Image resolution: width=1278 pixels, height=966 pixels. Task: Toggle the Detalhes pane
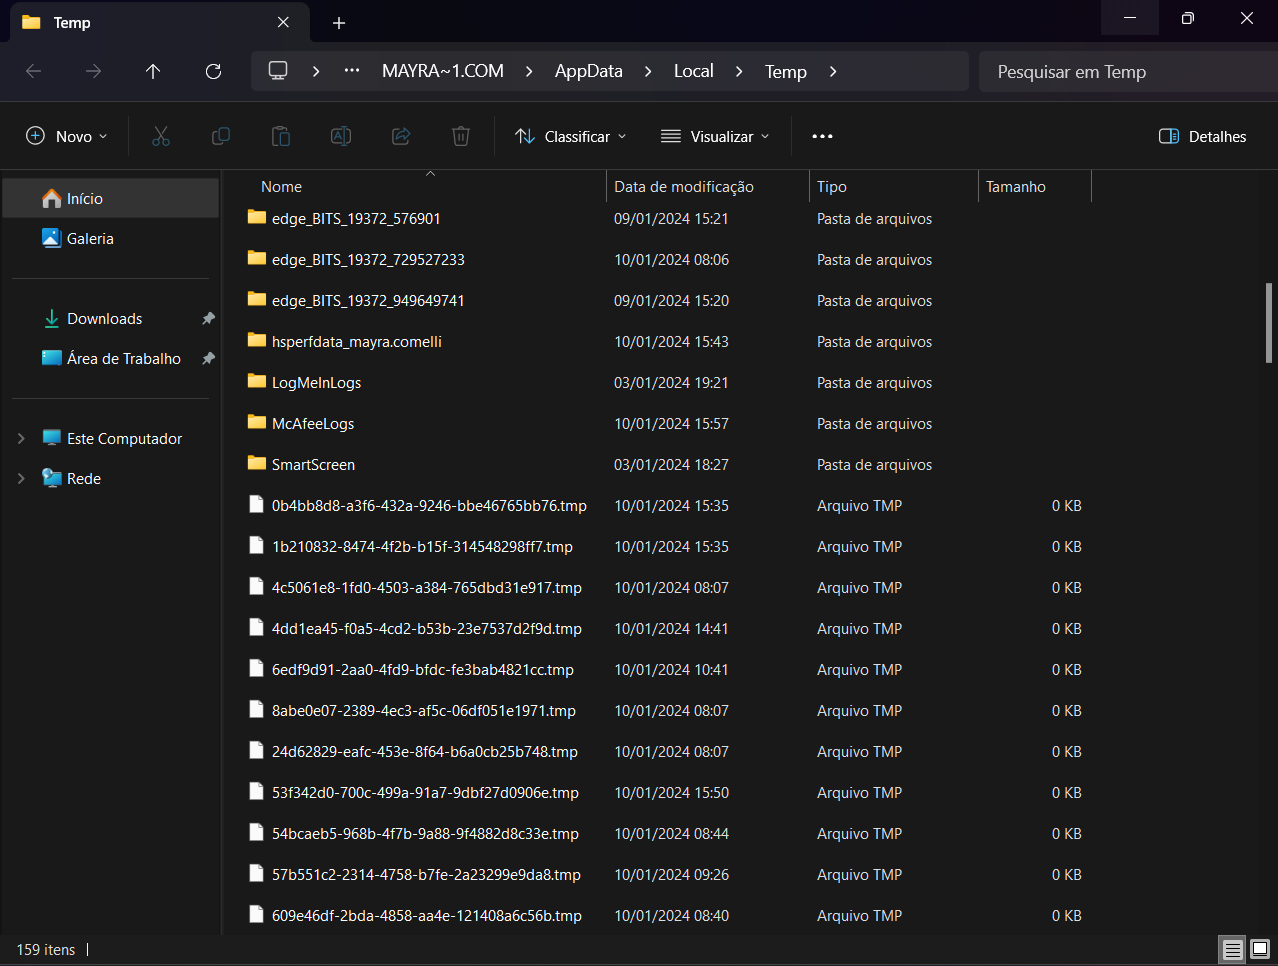click(x=1203, y=136)
